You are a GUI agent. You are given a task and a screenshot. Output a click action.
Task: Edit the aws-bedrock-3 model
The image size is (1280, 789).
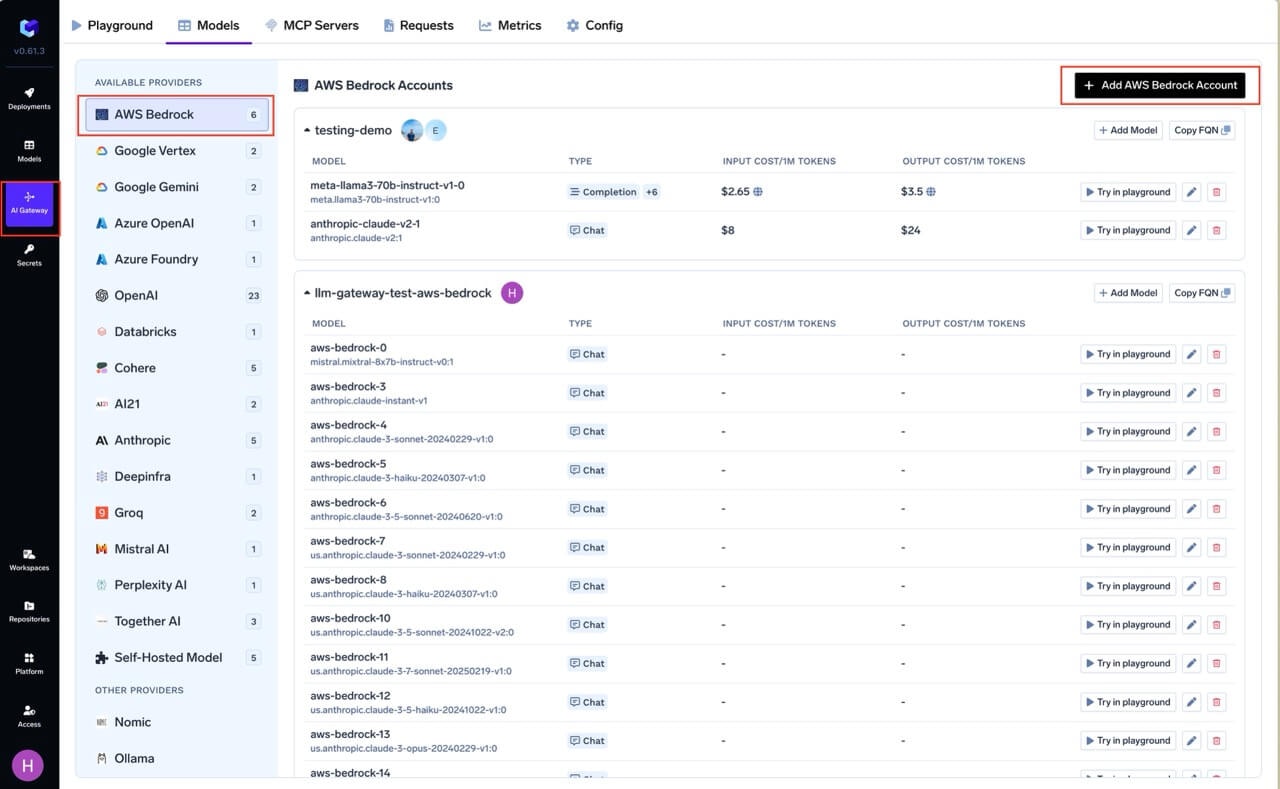1191,393
